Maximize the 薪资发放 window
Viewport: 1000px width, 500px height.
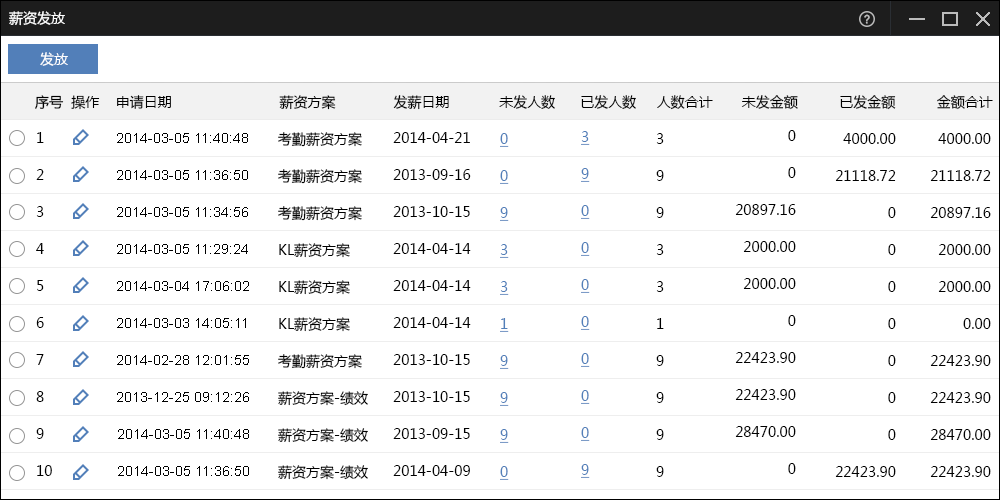tap(949, 19)
